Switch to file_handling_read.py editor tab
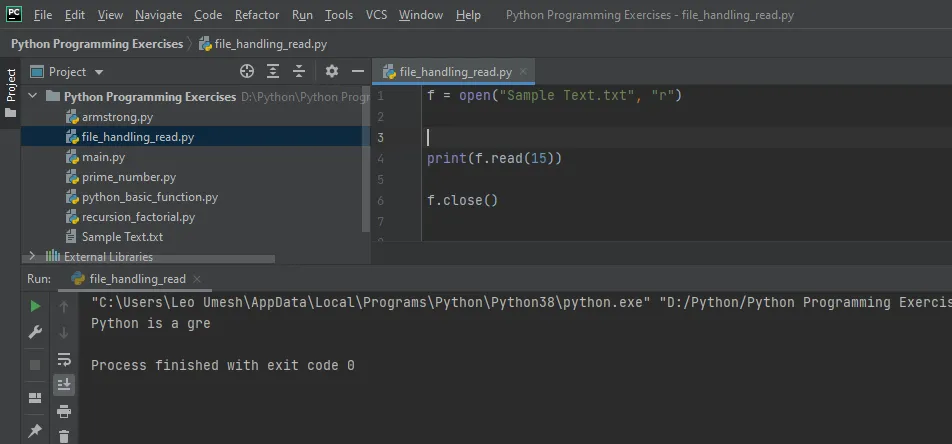 click(455, 72)
